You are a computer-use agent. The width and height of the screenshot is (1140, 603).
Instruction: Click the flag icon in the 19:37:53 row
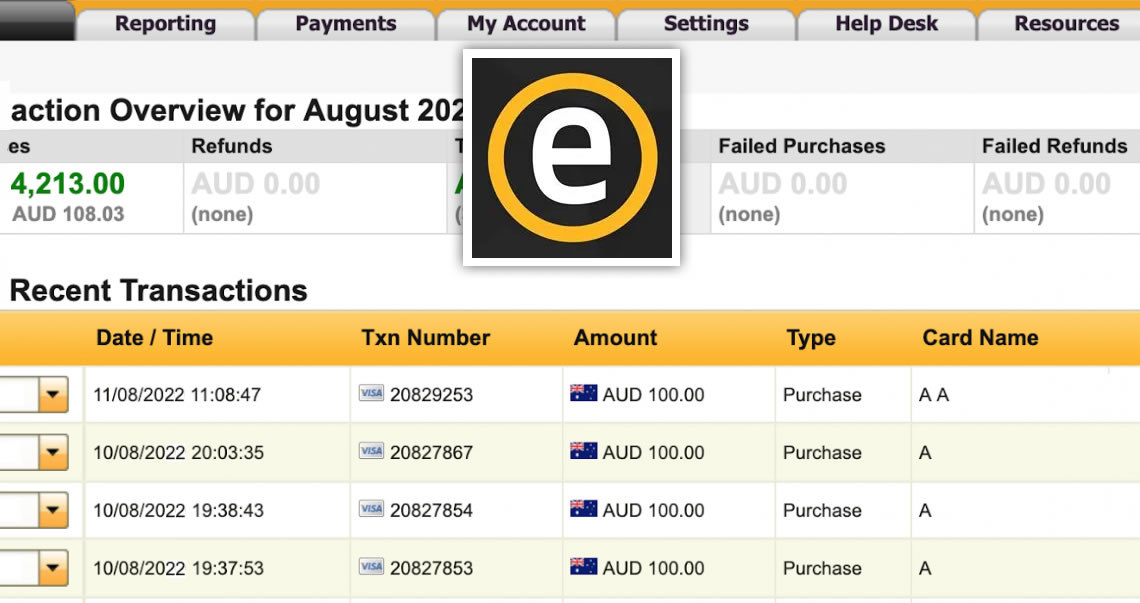point(583,567)
